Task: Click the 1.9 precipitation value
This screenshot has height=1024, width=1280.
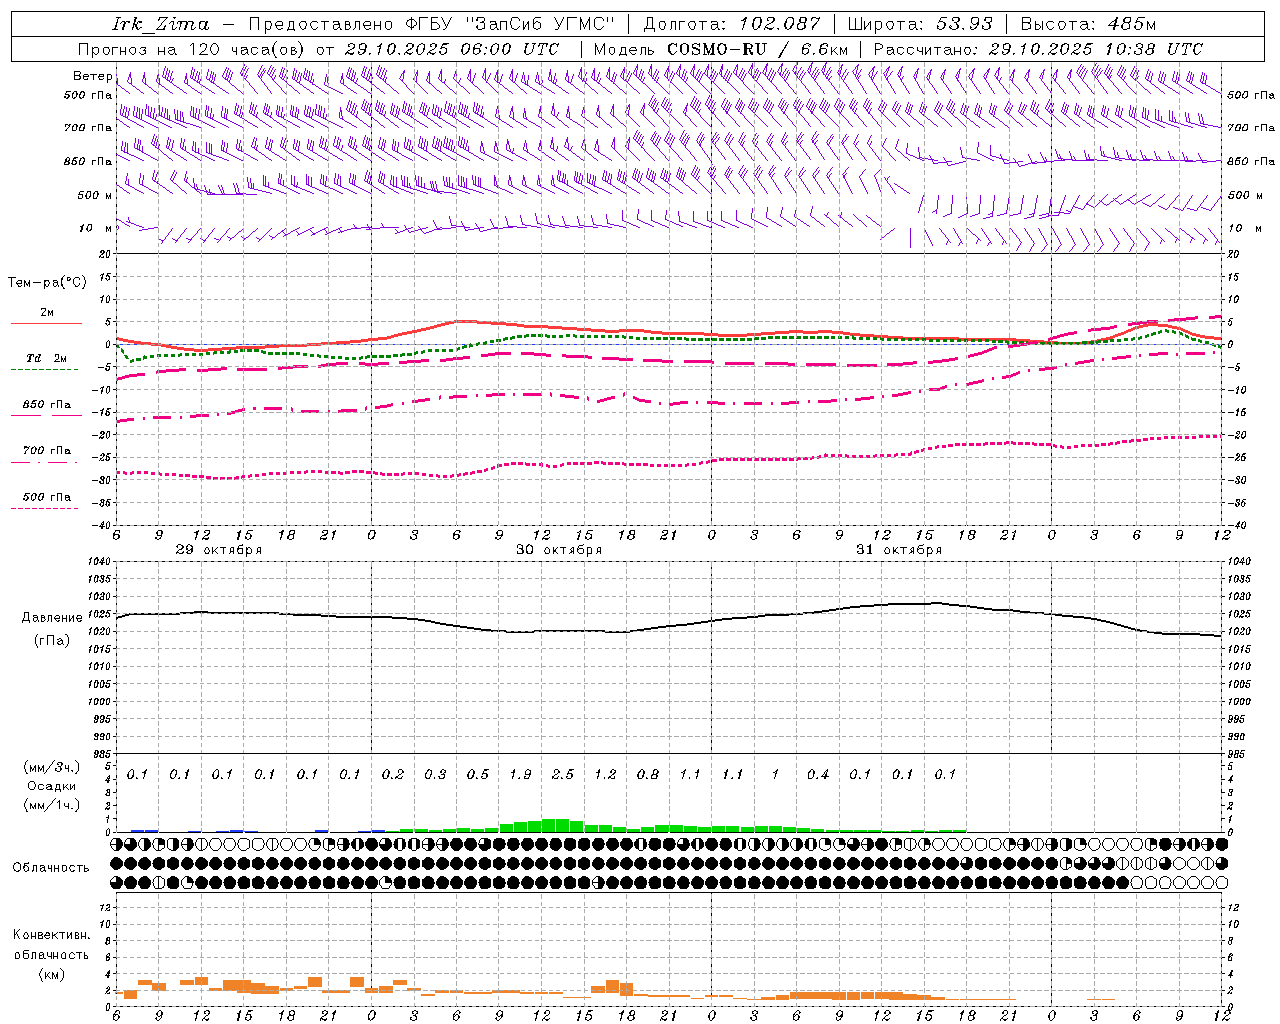Action: [x=520, y=774]
